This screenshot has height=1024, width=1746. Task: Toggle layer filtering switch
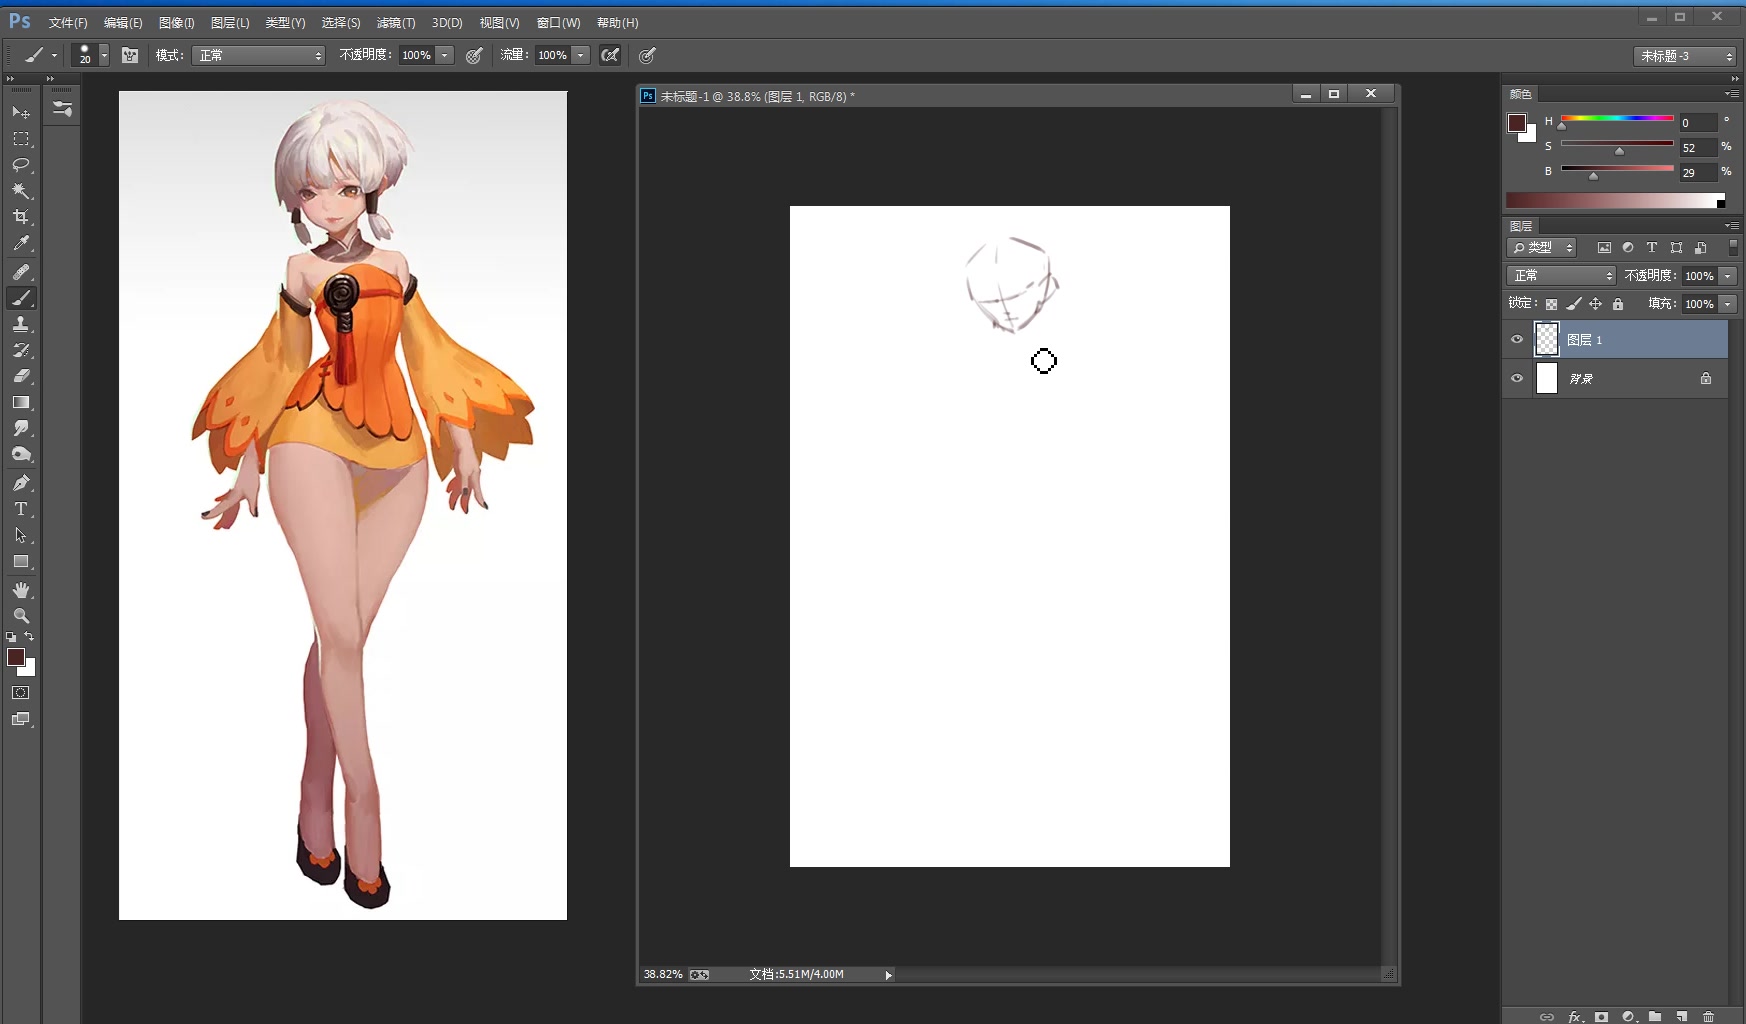click(1733, 247)
